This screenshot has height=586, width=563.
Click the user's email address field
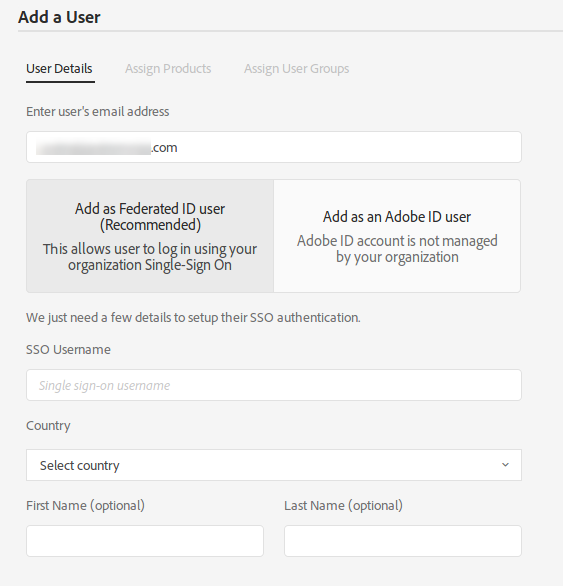pyautogui.click(x=274, y=147)
